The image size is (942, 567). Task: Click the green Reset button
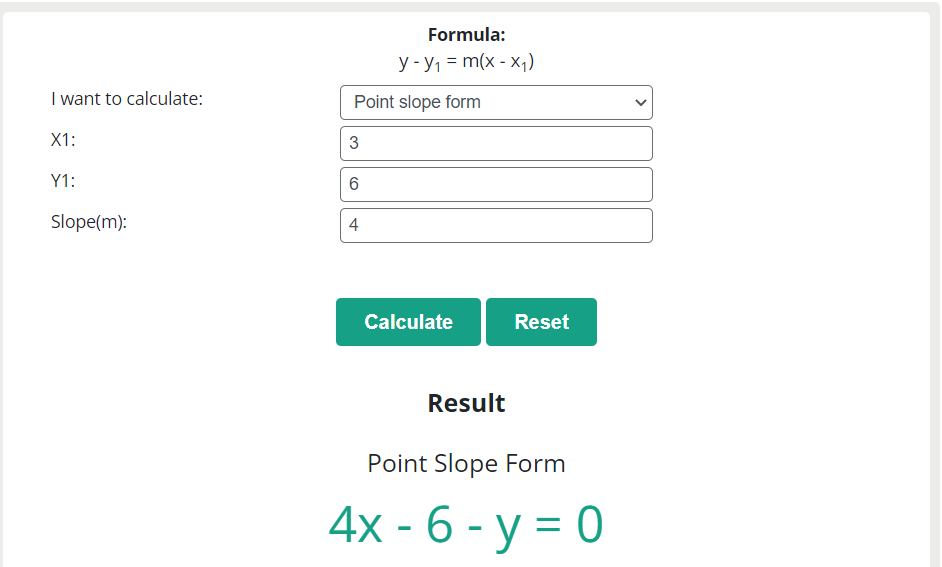click(541, 322)
